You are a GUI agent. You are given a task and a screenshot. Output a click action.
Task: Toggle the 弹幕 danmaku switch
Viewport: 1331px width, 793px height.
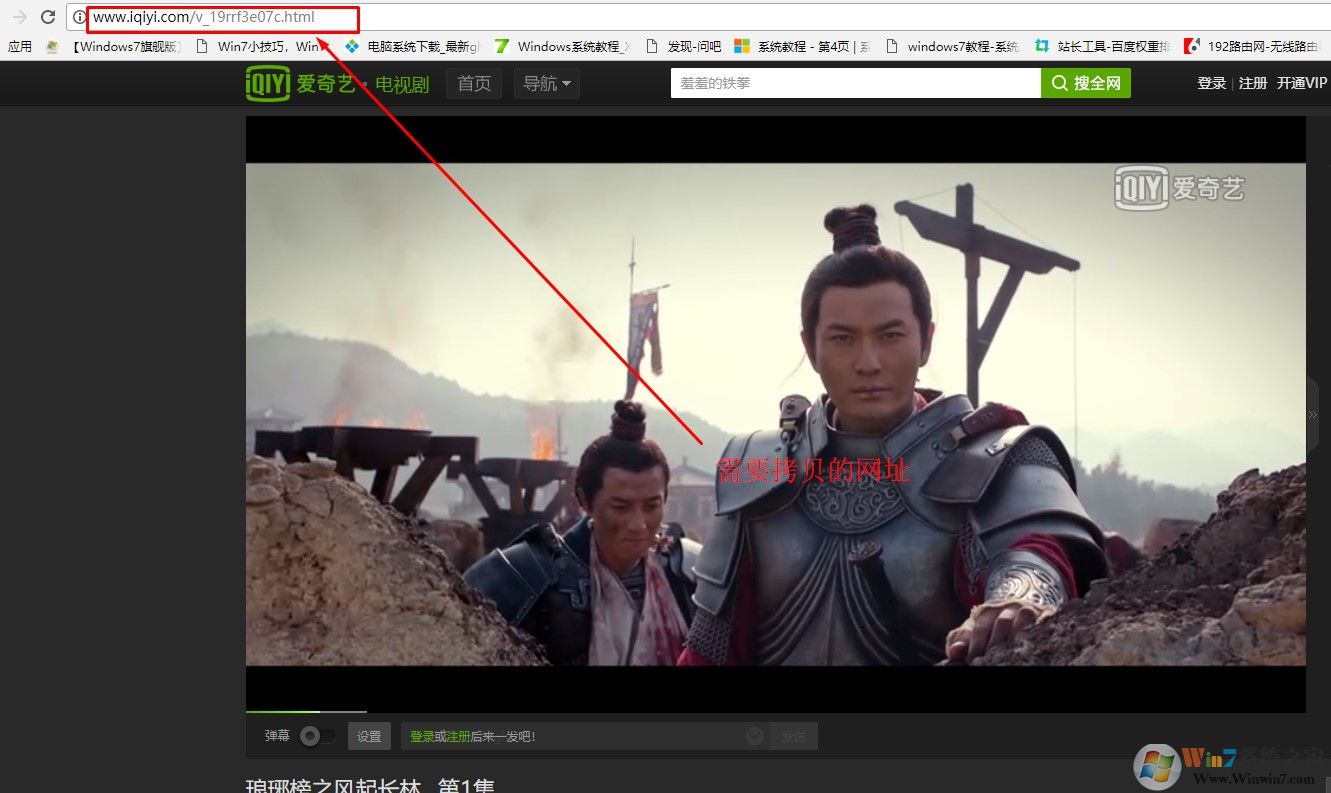318,736
